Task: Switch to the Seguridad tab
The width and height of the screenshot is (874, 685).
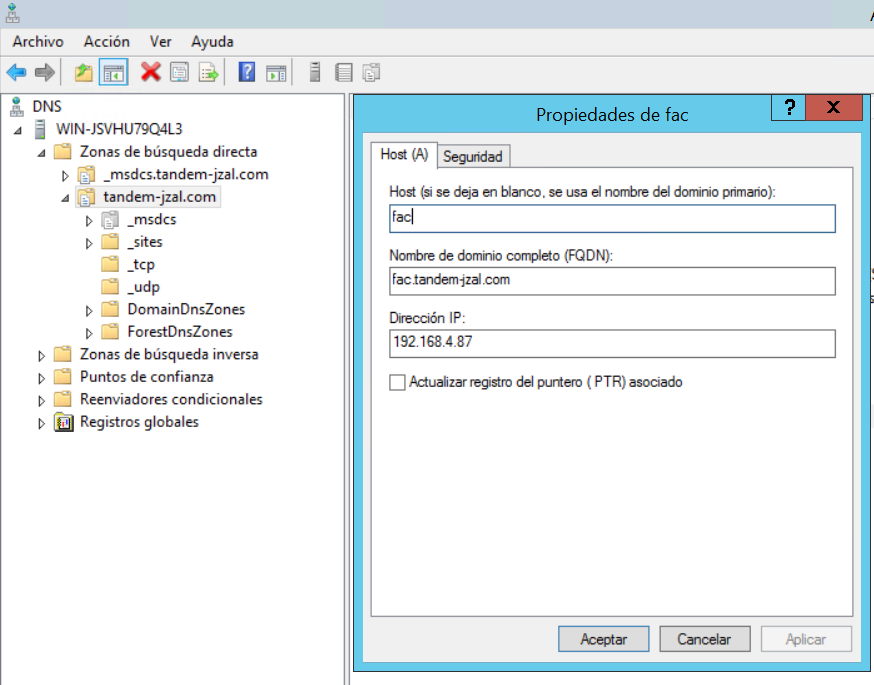Action: pyautogui.click(x=473, y=156)
